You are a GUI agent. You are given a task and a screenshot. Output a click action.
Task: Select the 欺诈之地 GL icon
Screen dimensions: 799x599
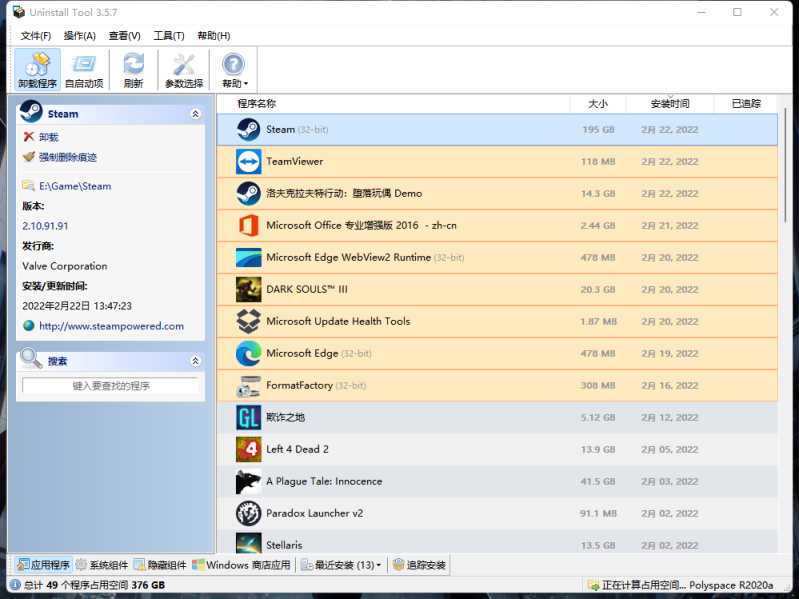pos(249,418)
